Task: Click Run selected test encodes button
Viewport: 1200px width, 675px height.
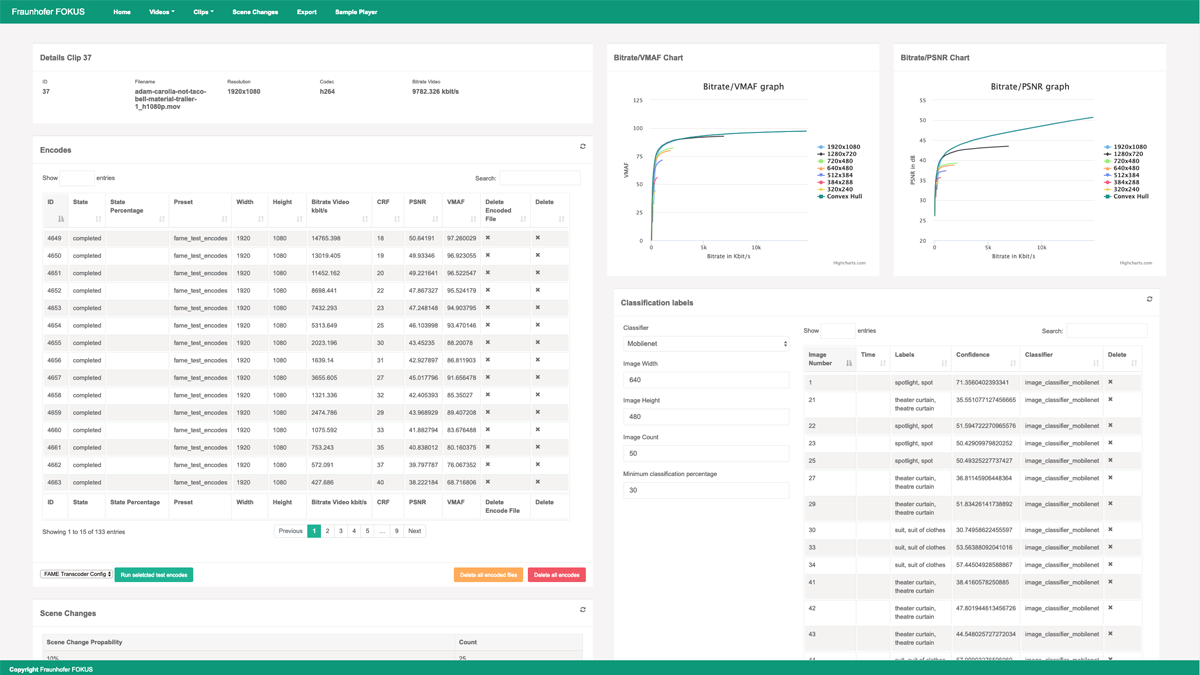Action: pos(154,575)
